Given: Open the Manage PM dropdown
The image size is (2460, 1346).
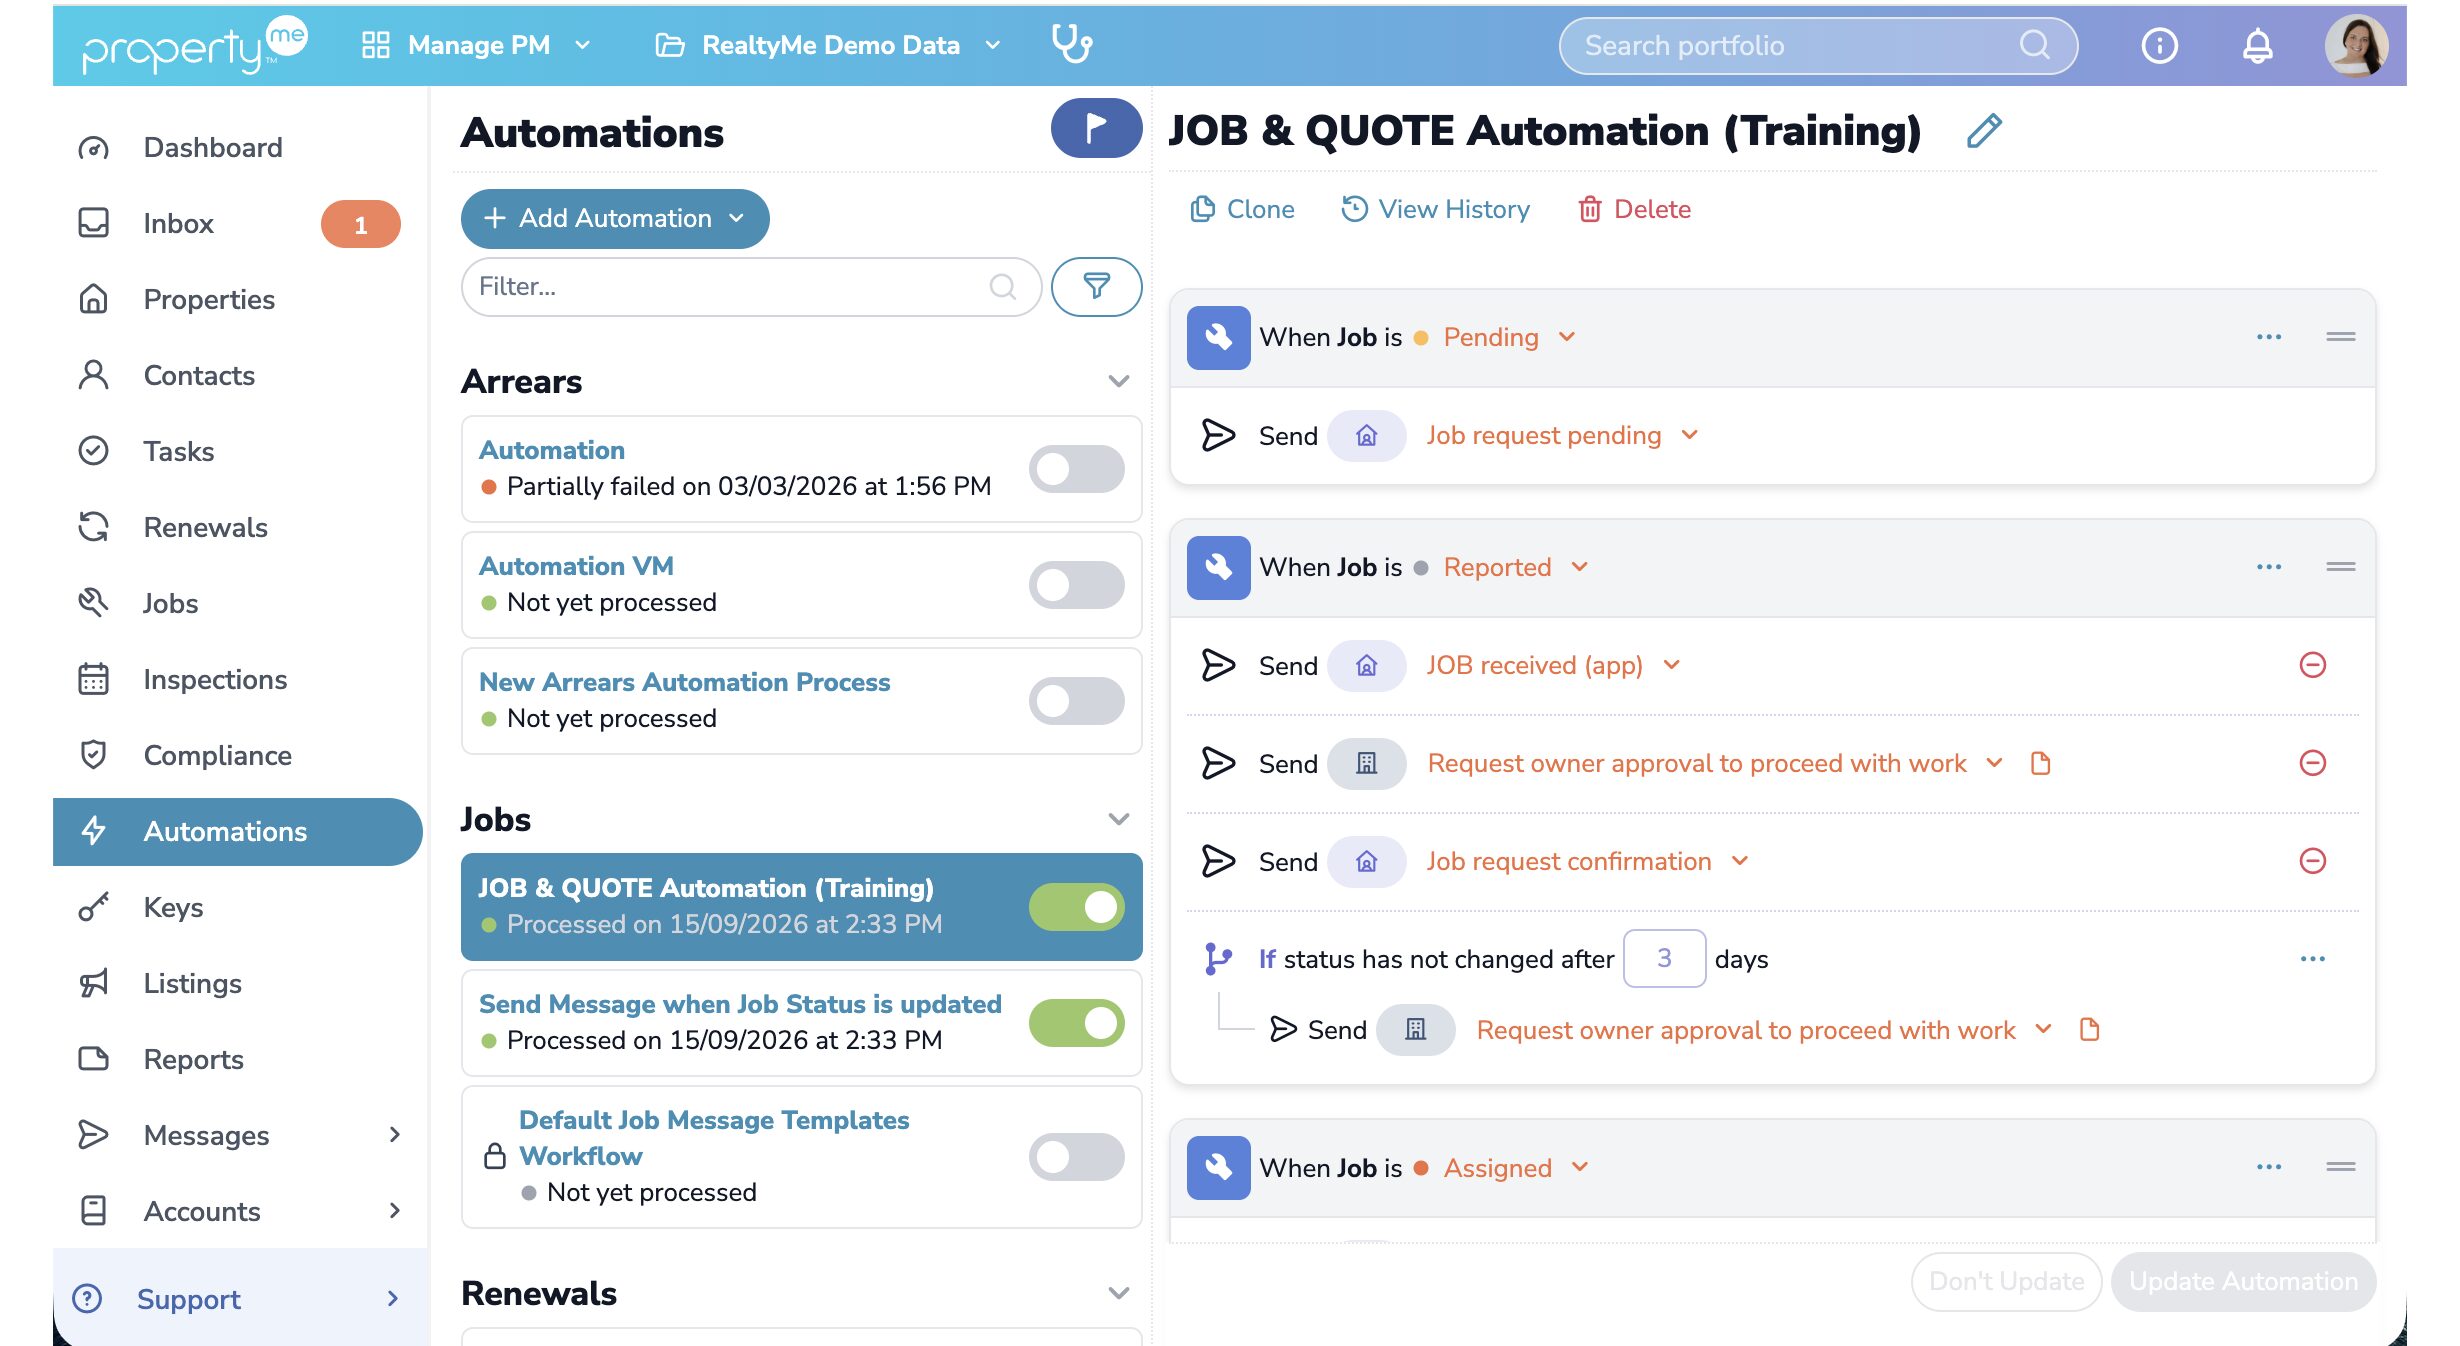Looking at the screenshot, I should pyautogui.click(x=476, y=45).
